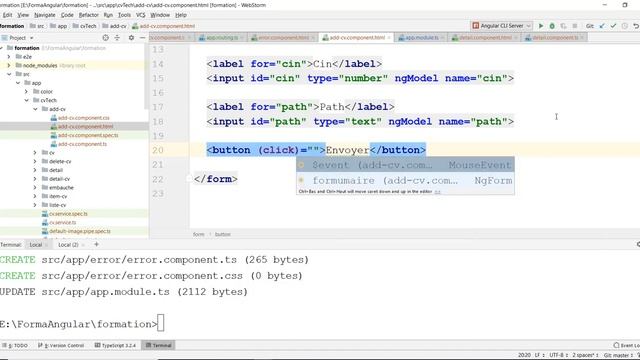Close the add-cv.component.html editor tab

[389, 38]
